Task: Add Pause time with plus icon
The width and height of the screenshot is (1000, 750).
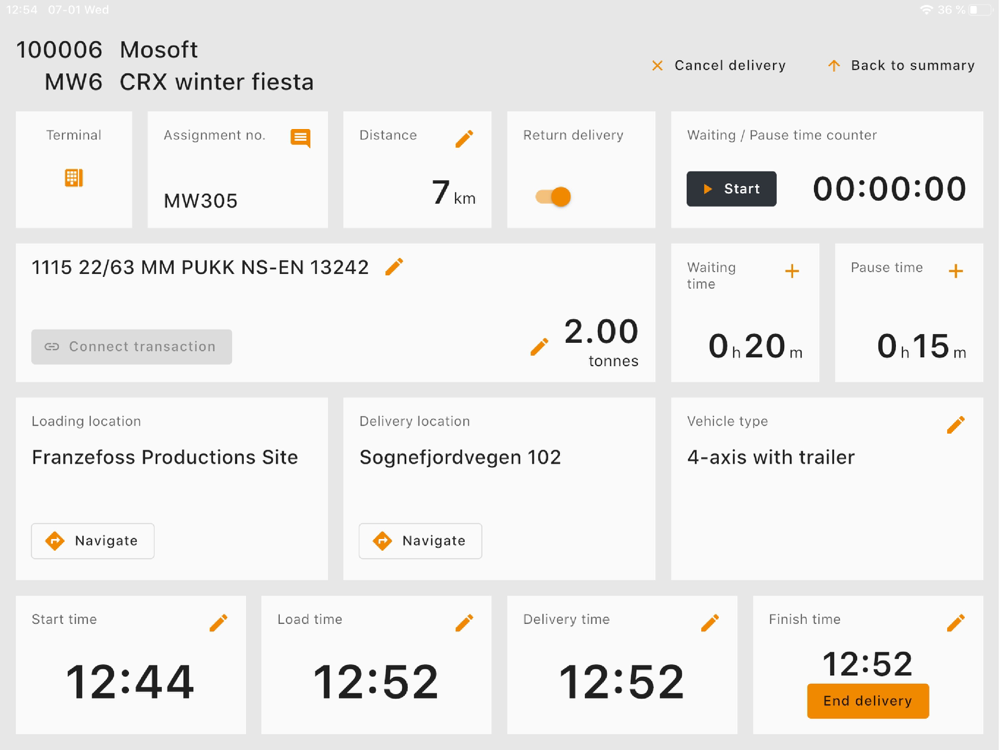Action: 955,271
